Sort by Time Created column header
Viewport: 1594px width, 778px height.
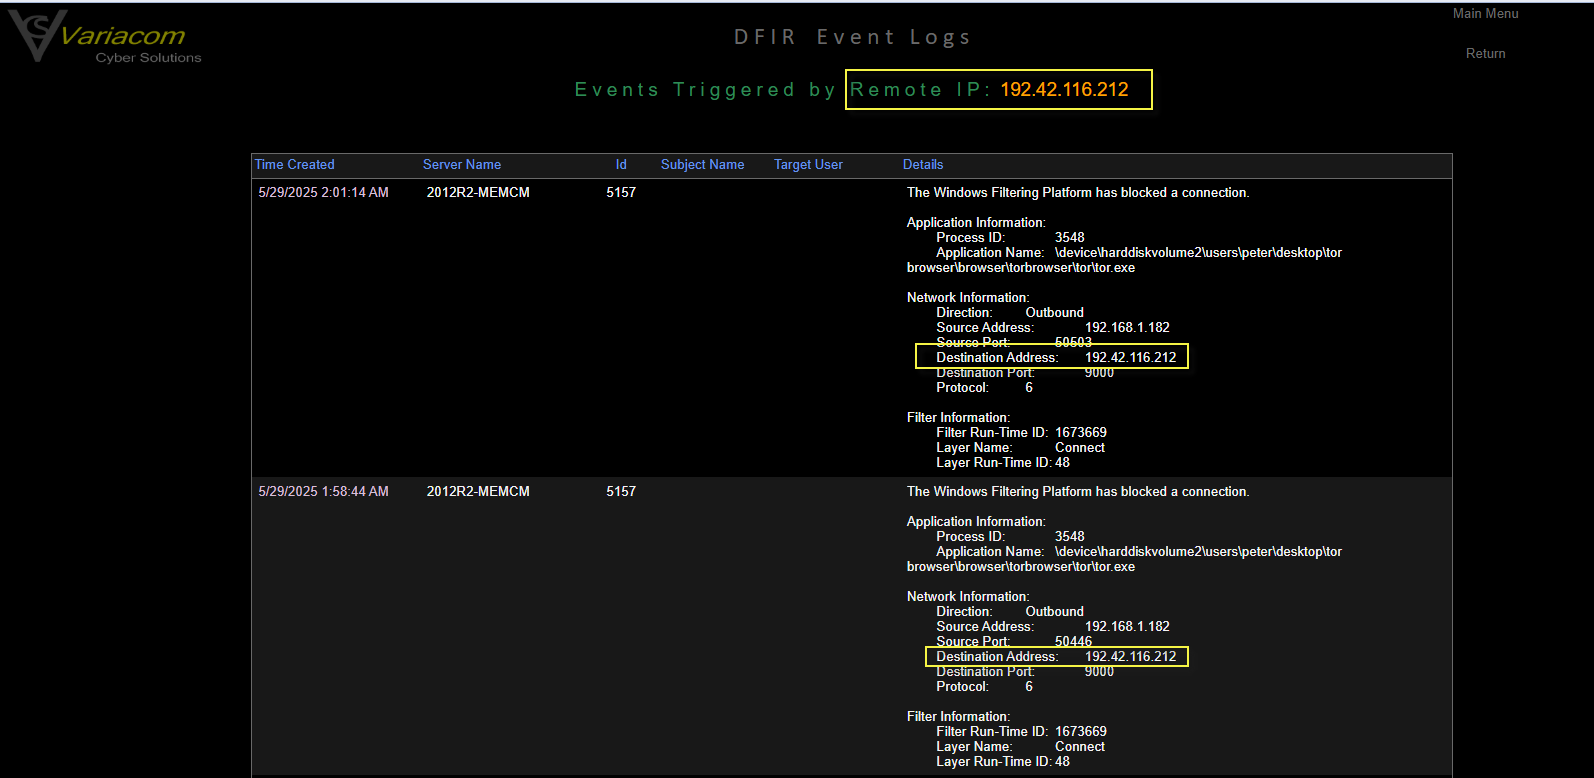click(295, 165)
